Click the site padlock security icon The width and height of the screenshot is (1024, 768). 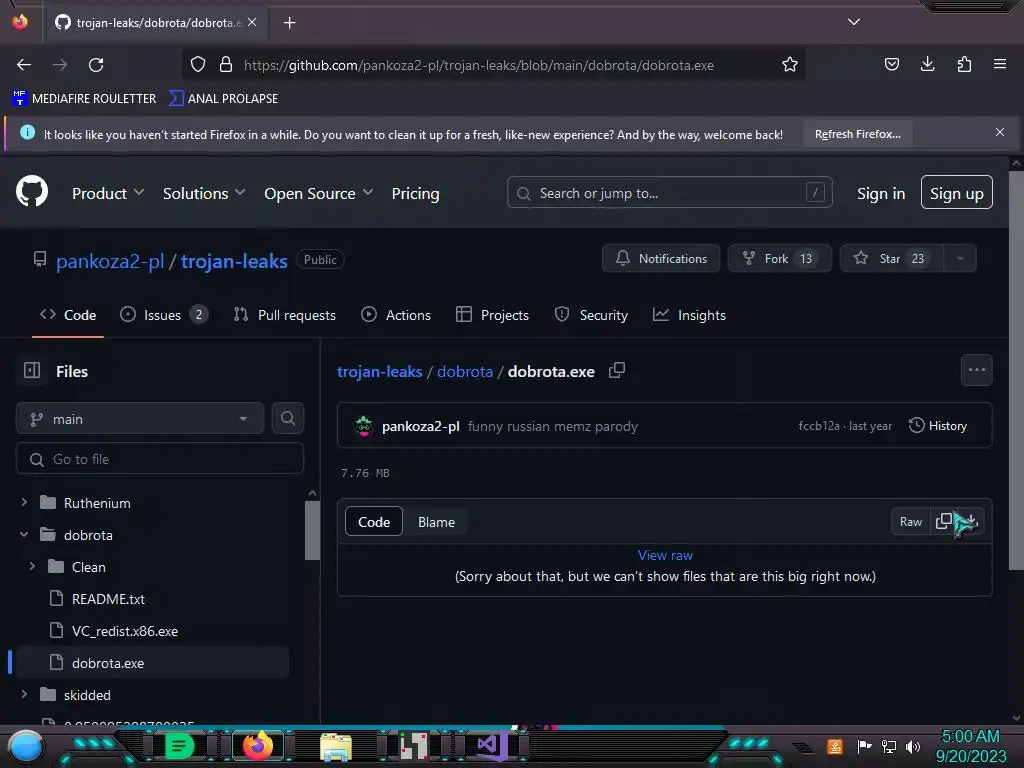[x=226, y=65]
